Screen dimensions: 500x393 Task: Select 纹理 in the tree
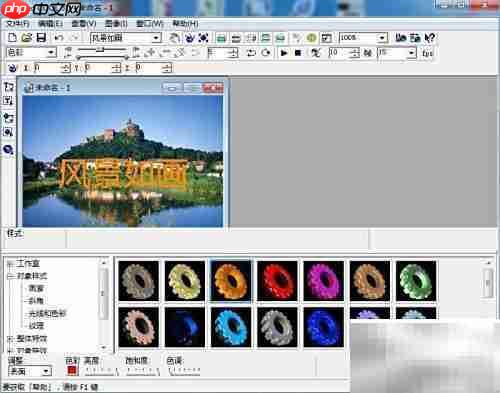pos(36,326)
